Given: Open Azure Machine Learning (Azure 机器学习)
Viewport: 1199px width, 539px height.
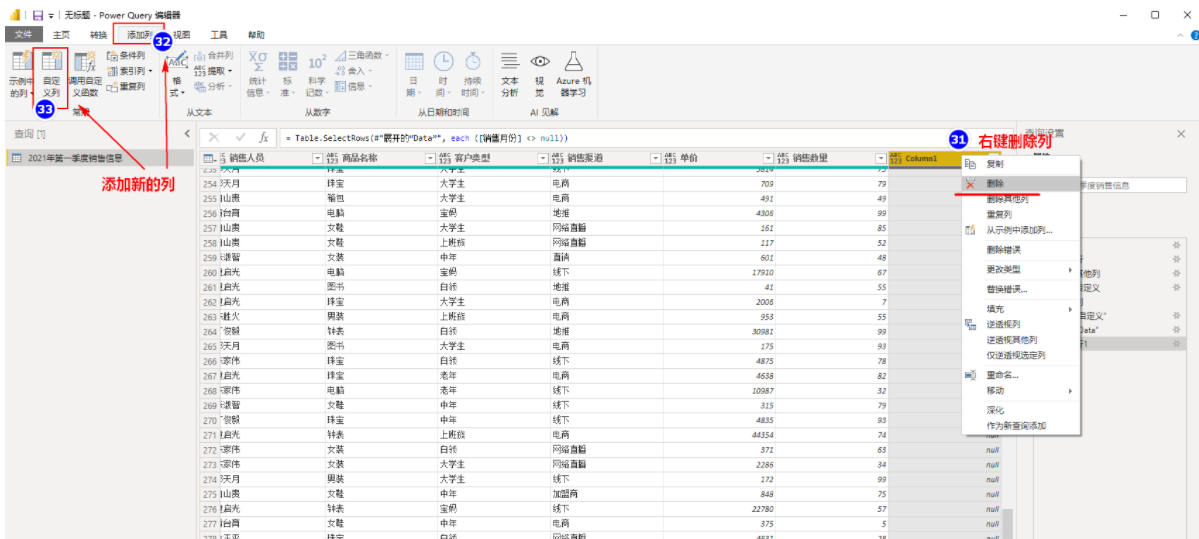Looking at the screenshot, I should (573, 74).
